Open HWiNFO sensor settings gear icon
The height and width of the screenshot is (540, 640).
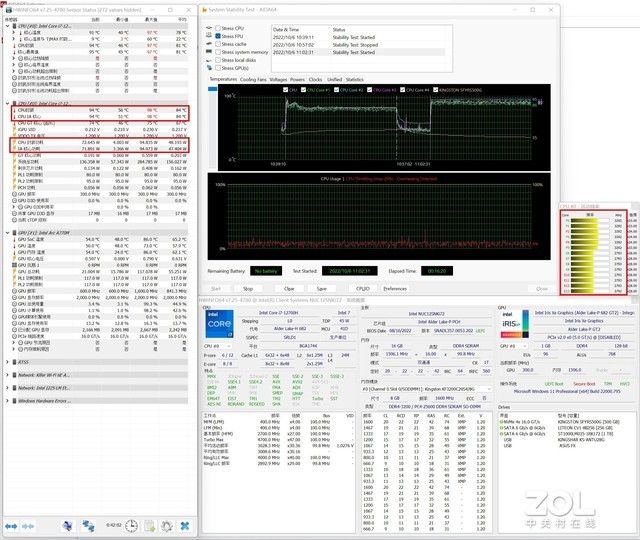coord(163,525)
